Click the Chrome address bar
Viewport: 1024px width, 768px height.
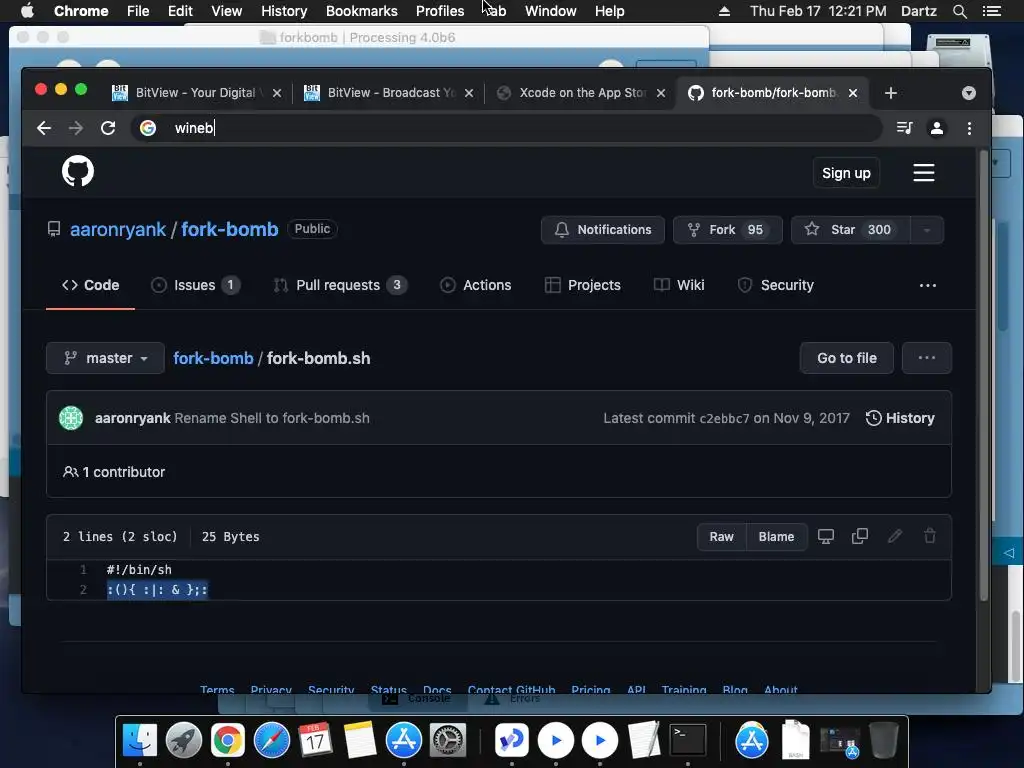506,128
